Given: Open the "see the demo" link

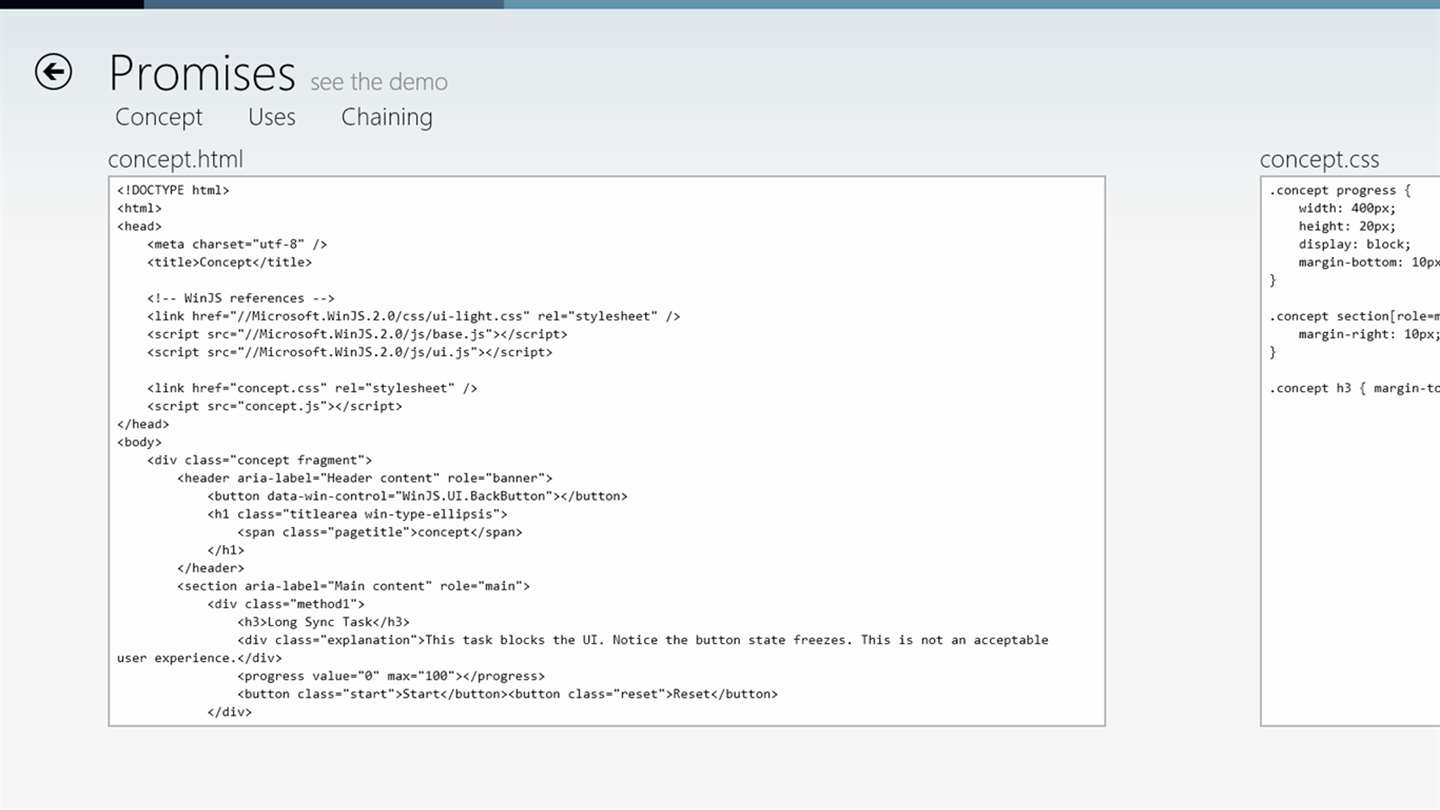Looking at the screenshot, I should 379,82.
